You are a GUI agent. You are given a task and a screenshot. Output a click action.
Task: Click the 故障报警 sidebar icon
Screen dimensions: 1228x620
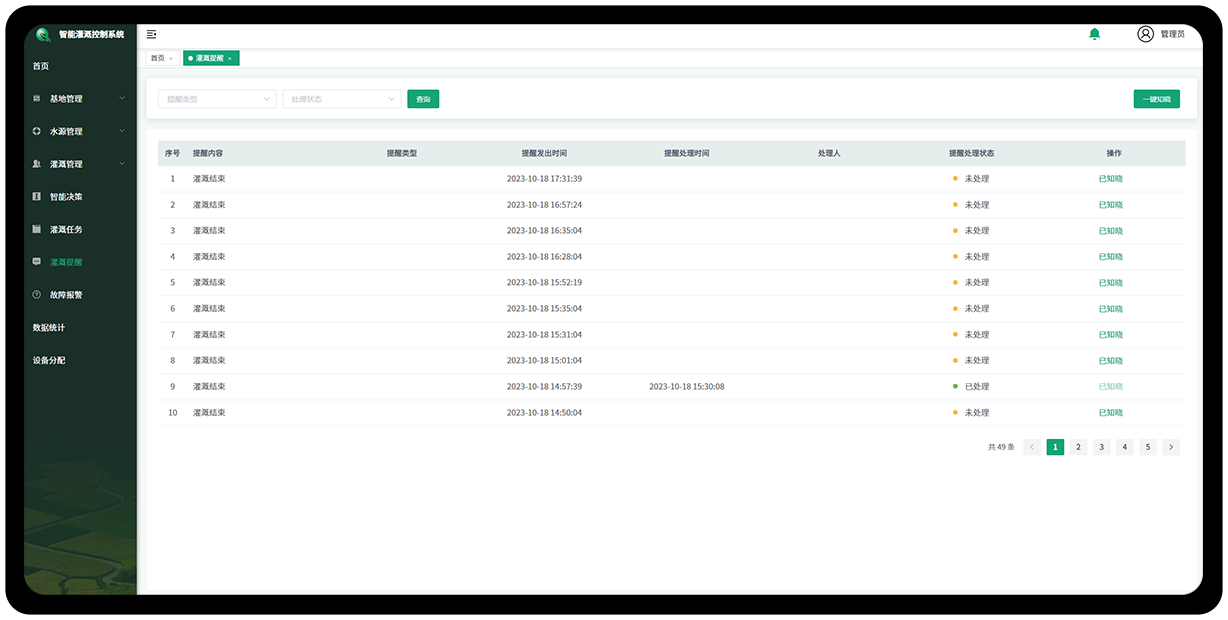[37, 295]
